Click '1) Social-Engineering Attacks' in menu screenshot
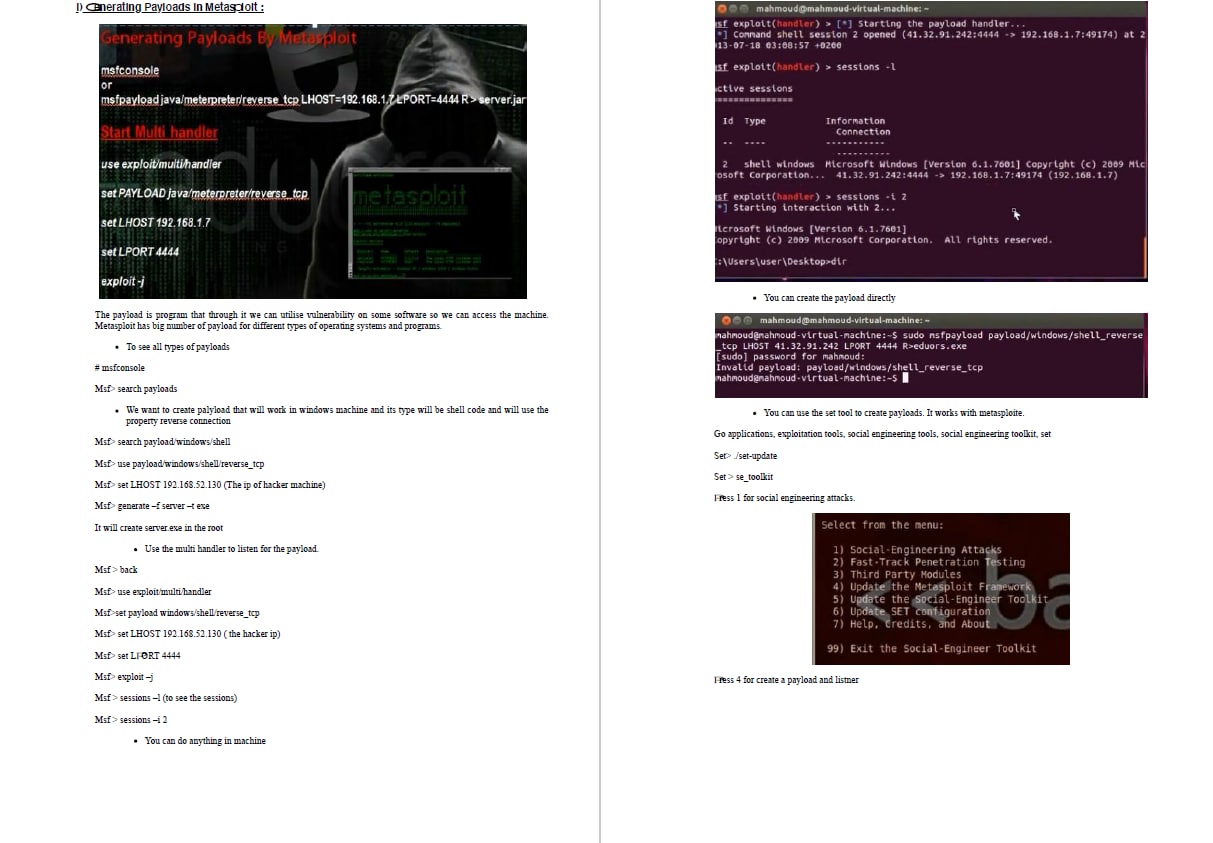The image size is (1213, 843). [x=917, y=550]
